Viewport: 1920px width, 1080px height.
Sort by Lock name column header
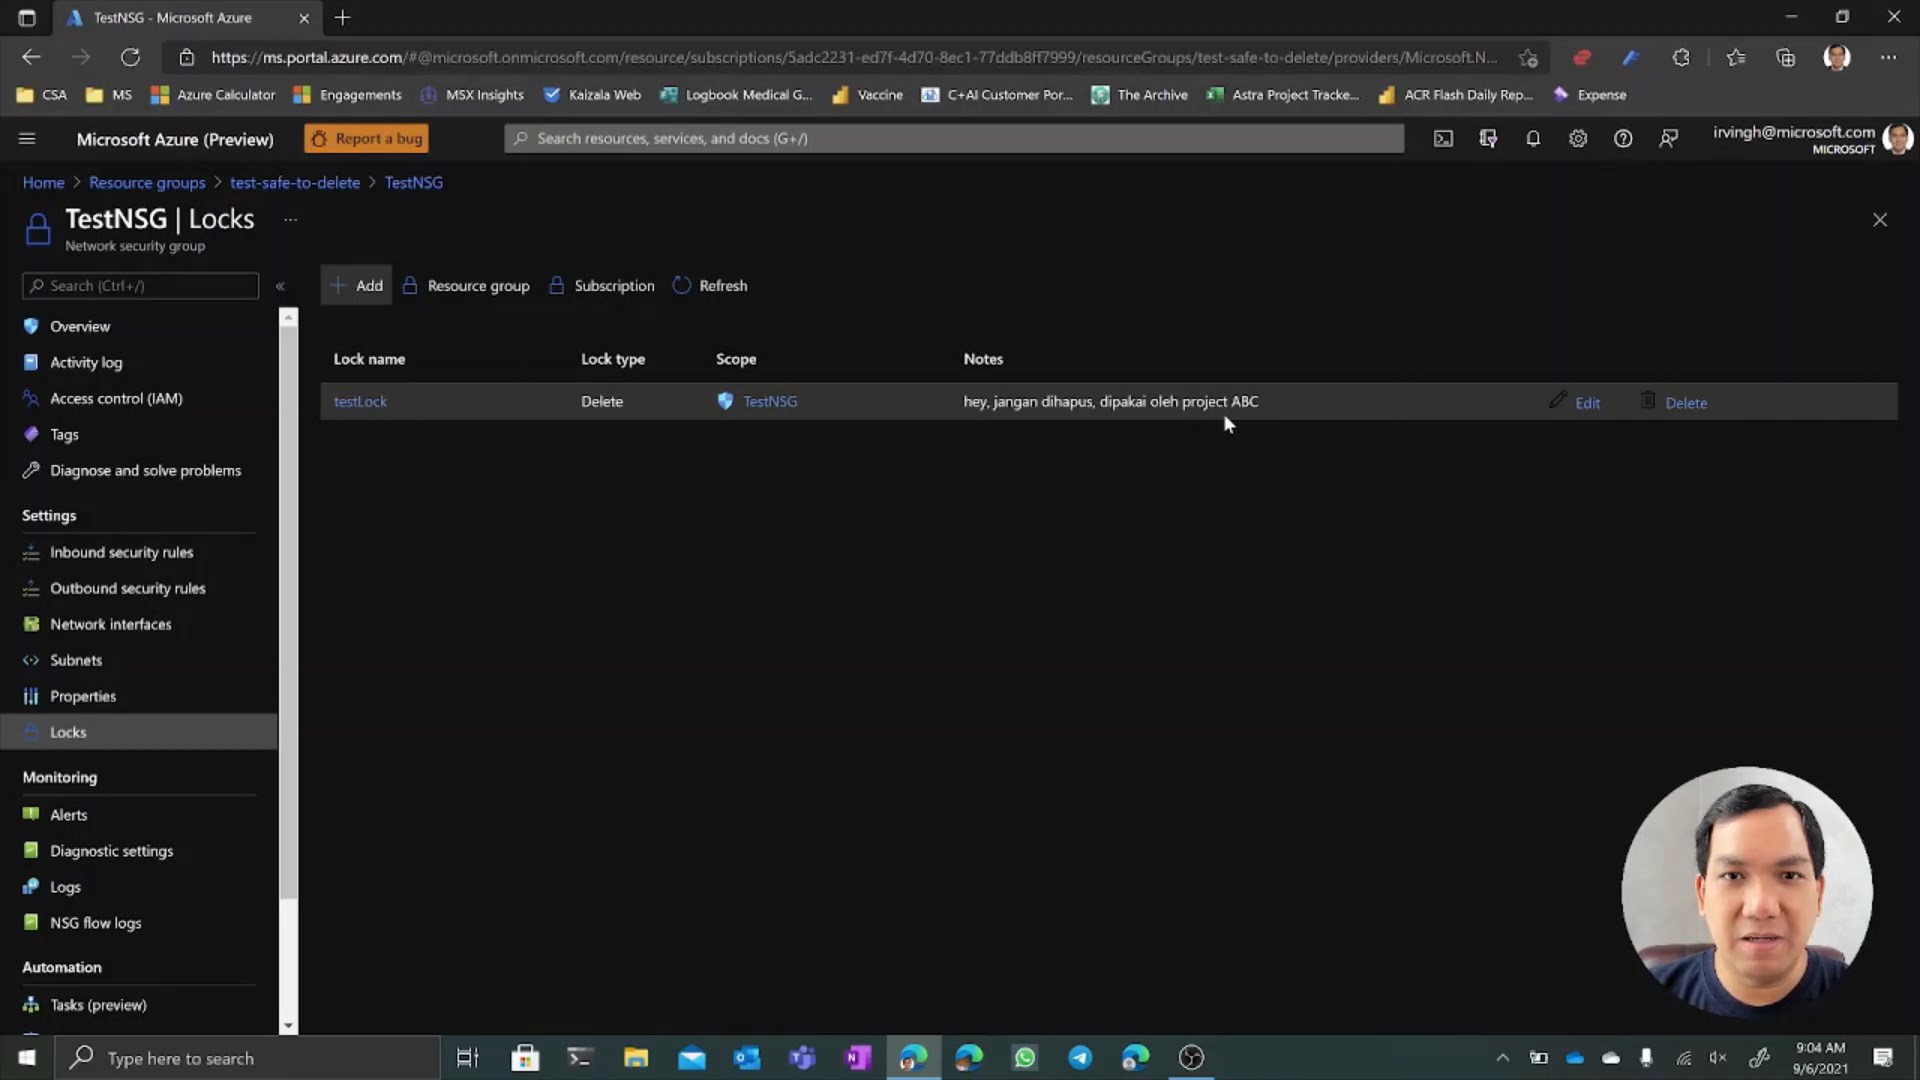369,359
